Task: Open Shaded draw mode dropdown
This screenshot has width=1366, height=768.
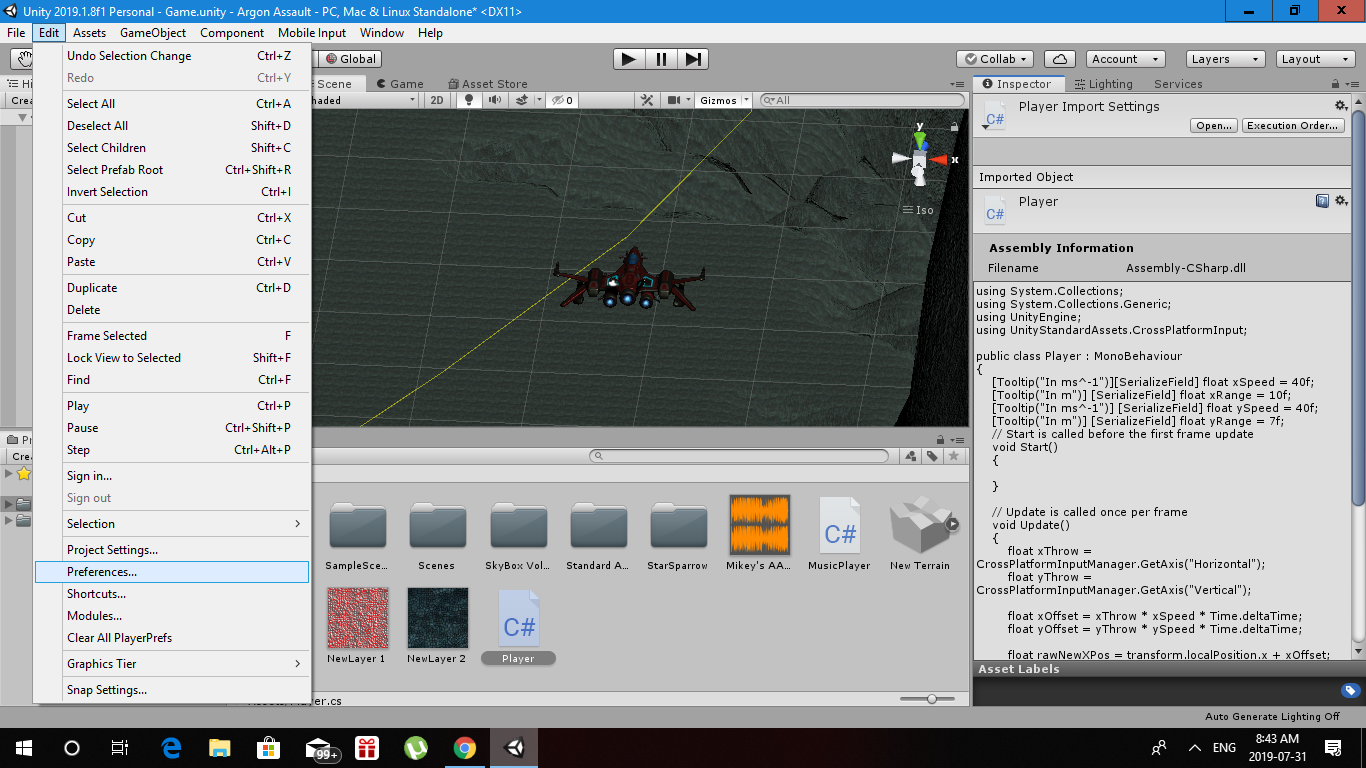Action: [x=365, y=100]
